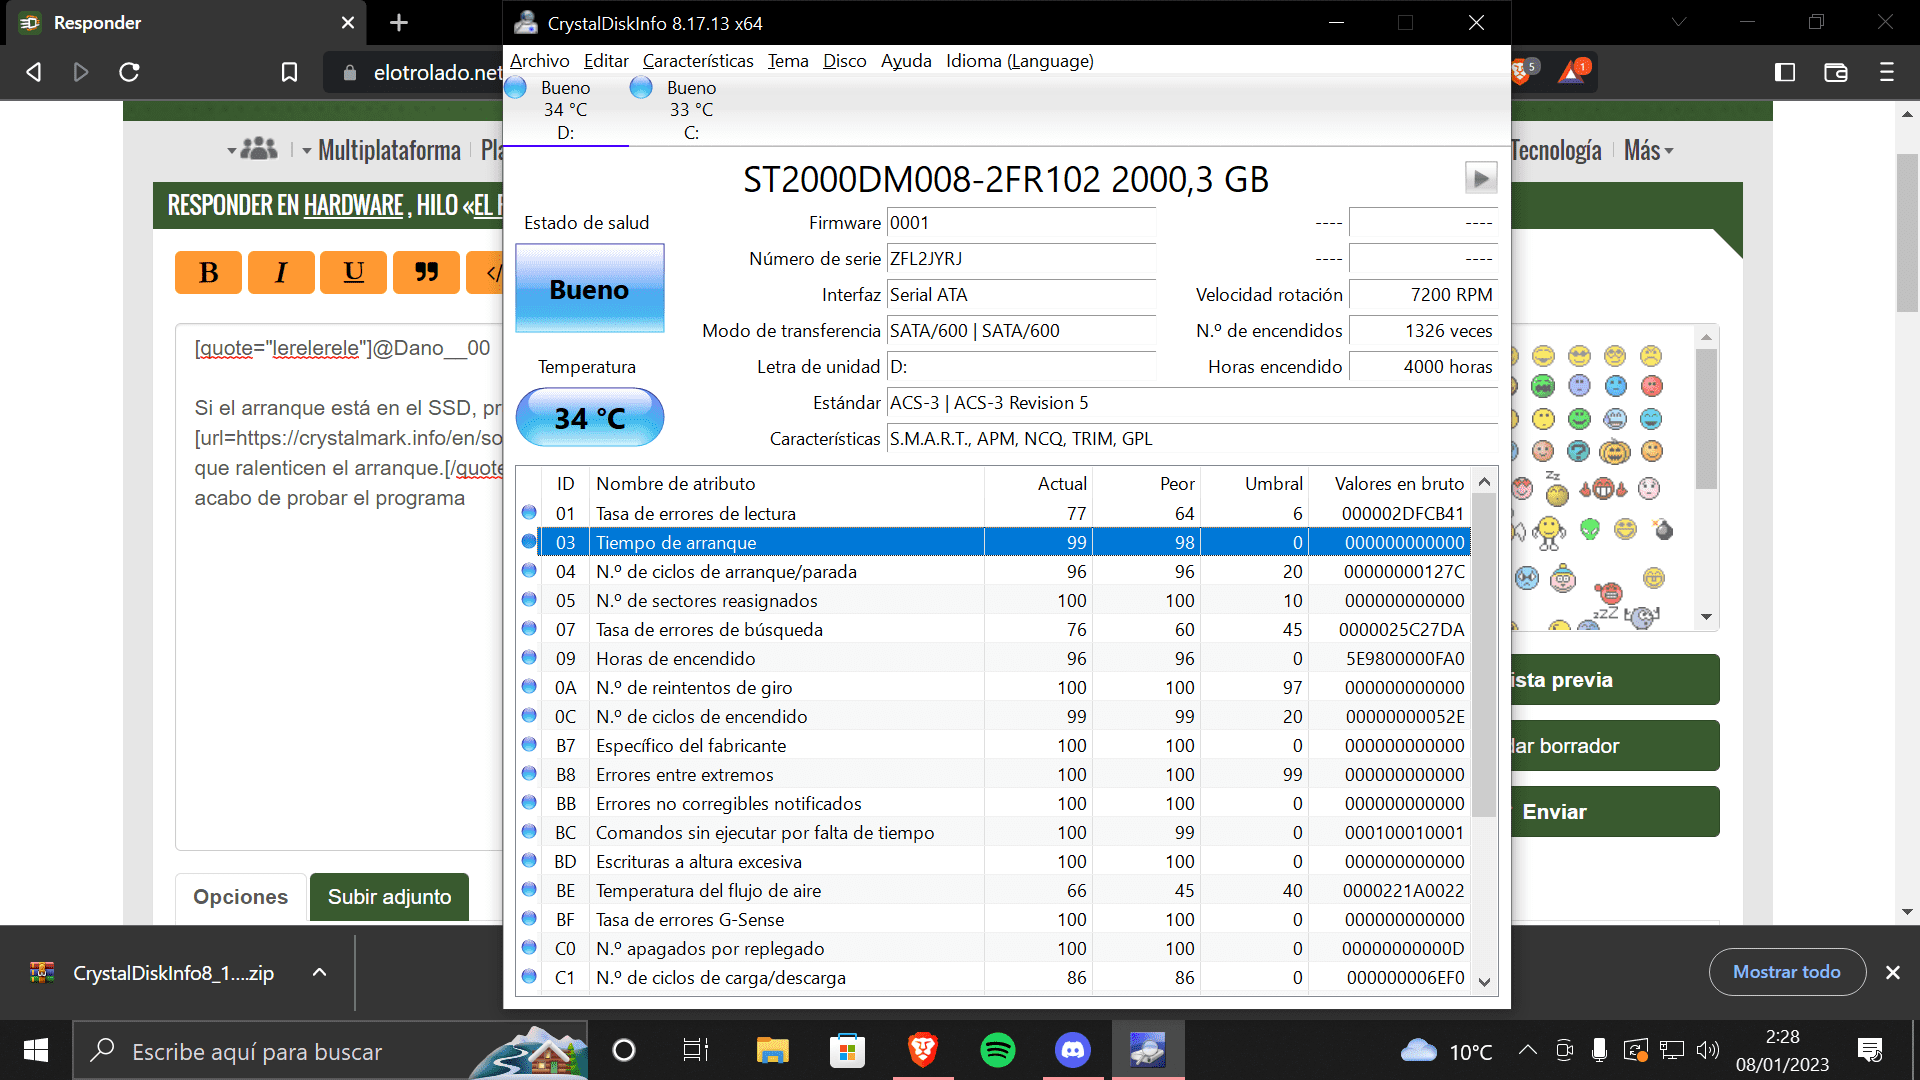Click the serial number field ZFL2JYRJ
This screenshot has width=1920, height=1080.
tap(1021, 259)
